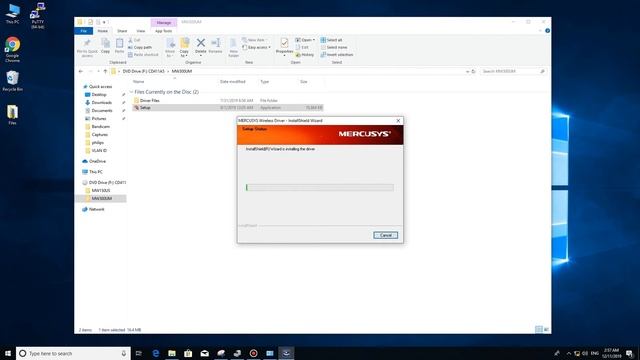The image size is (640, 360).
Task: Refresh the current folder view
Action: pos(473,71)
